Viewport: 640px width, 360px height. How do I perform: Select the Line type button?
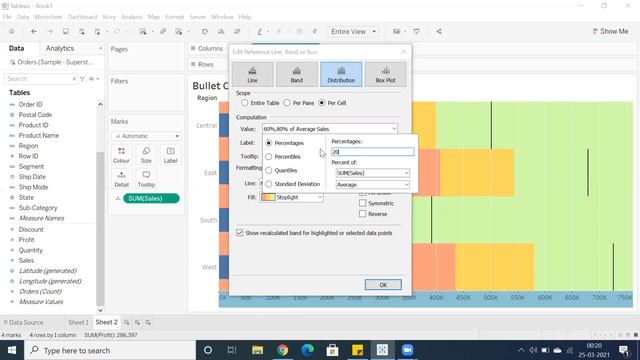(253, 74)
